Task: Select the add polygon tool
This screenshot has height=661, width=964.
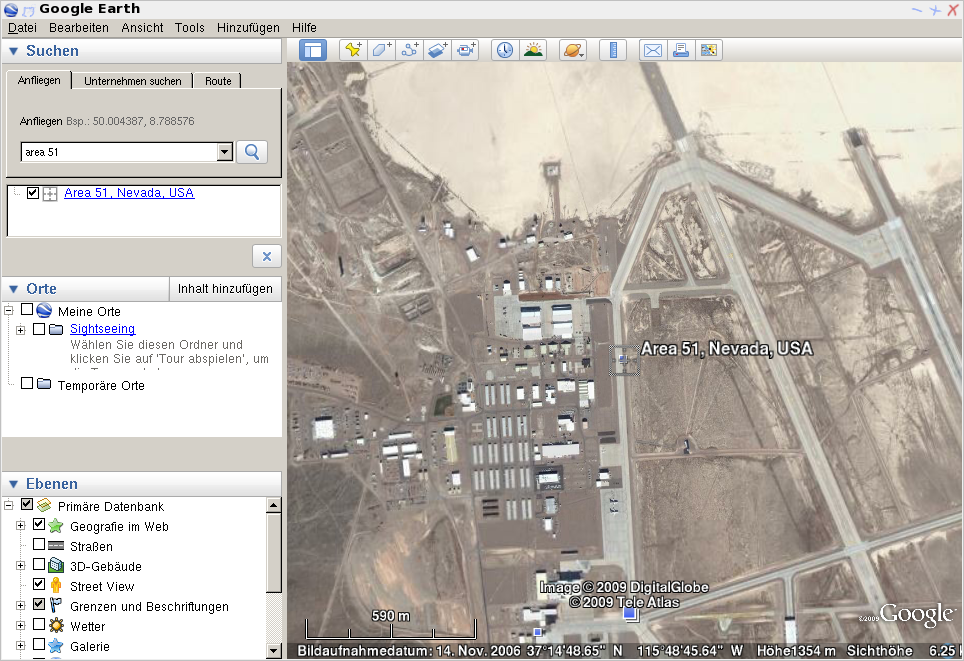Action: [382, 50]
